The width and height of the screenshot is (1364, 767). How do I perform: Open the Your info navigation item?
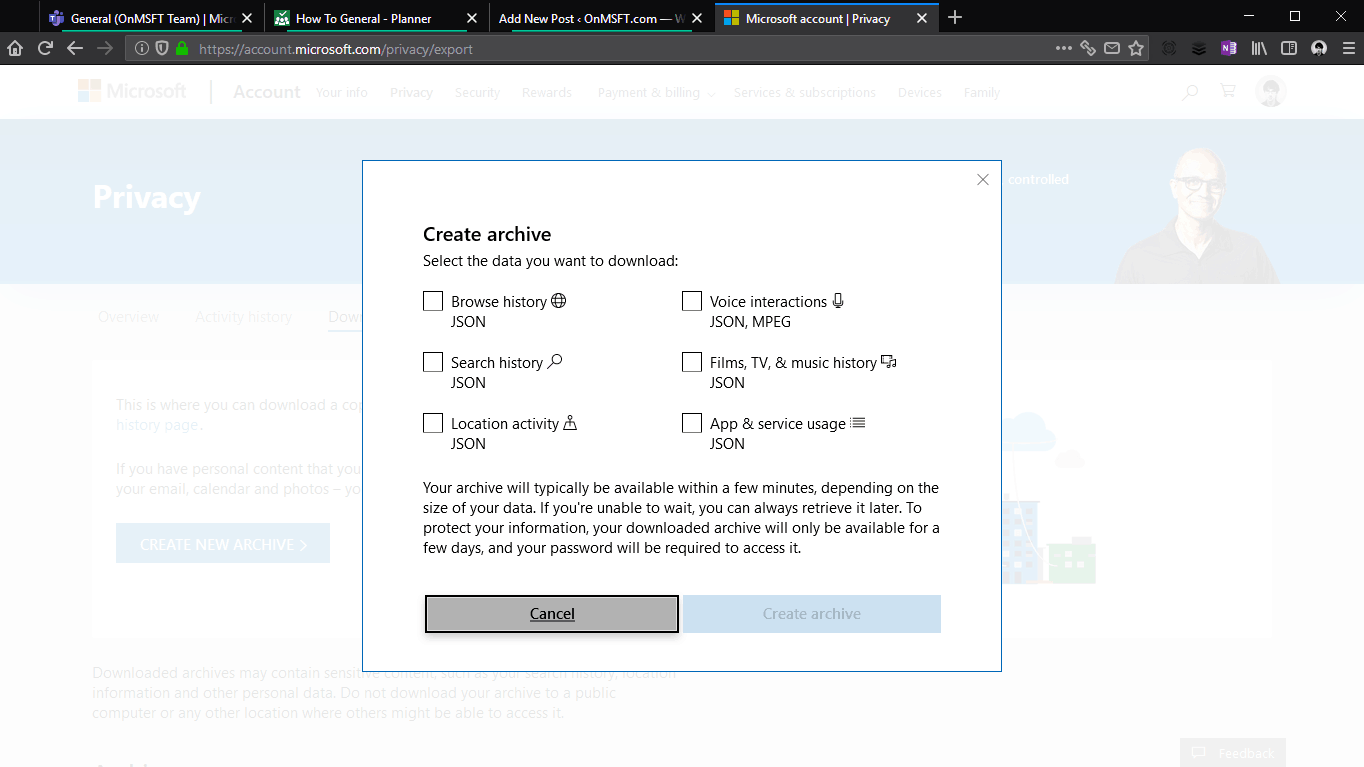342,92
